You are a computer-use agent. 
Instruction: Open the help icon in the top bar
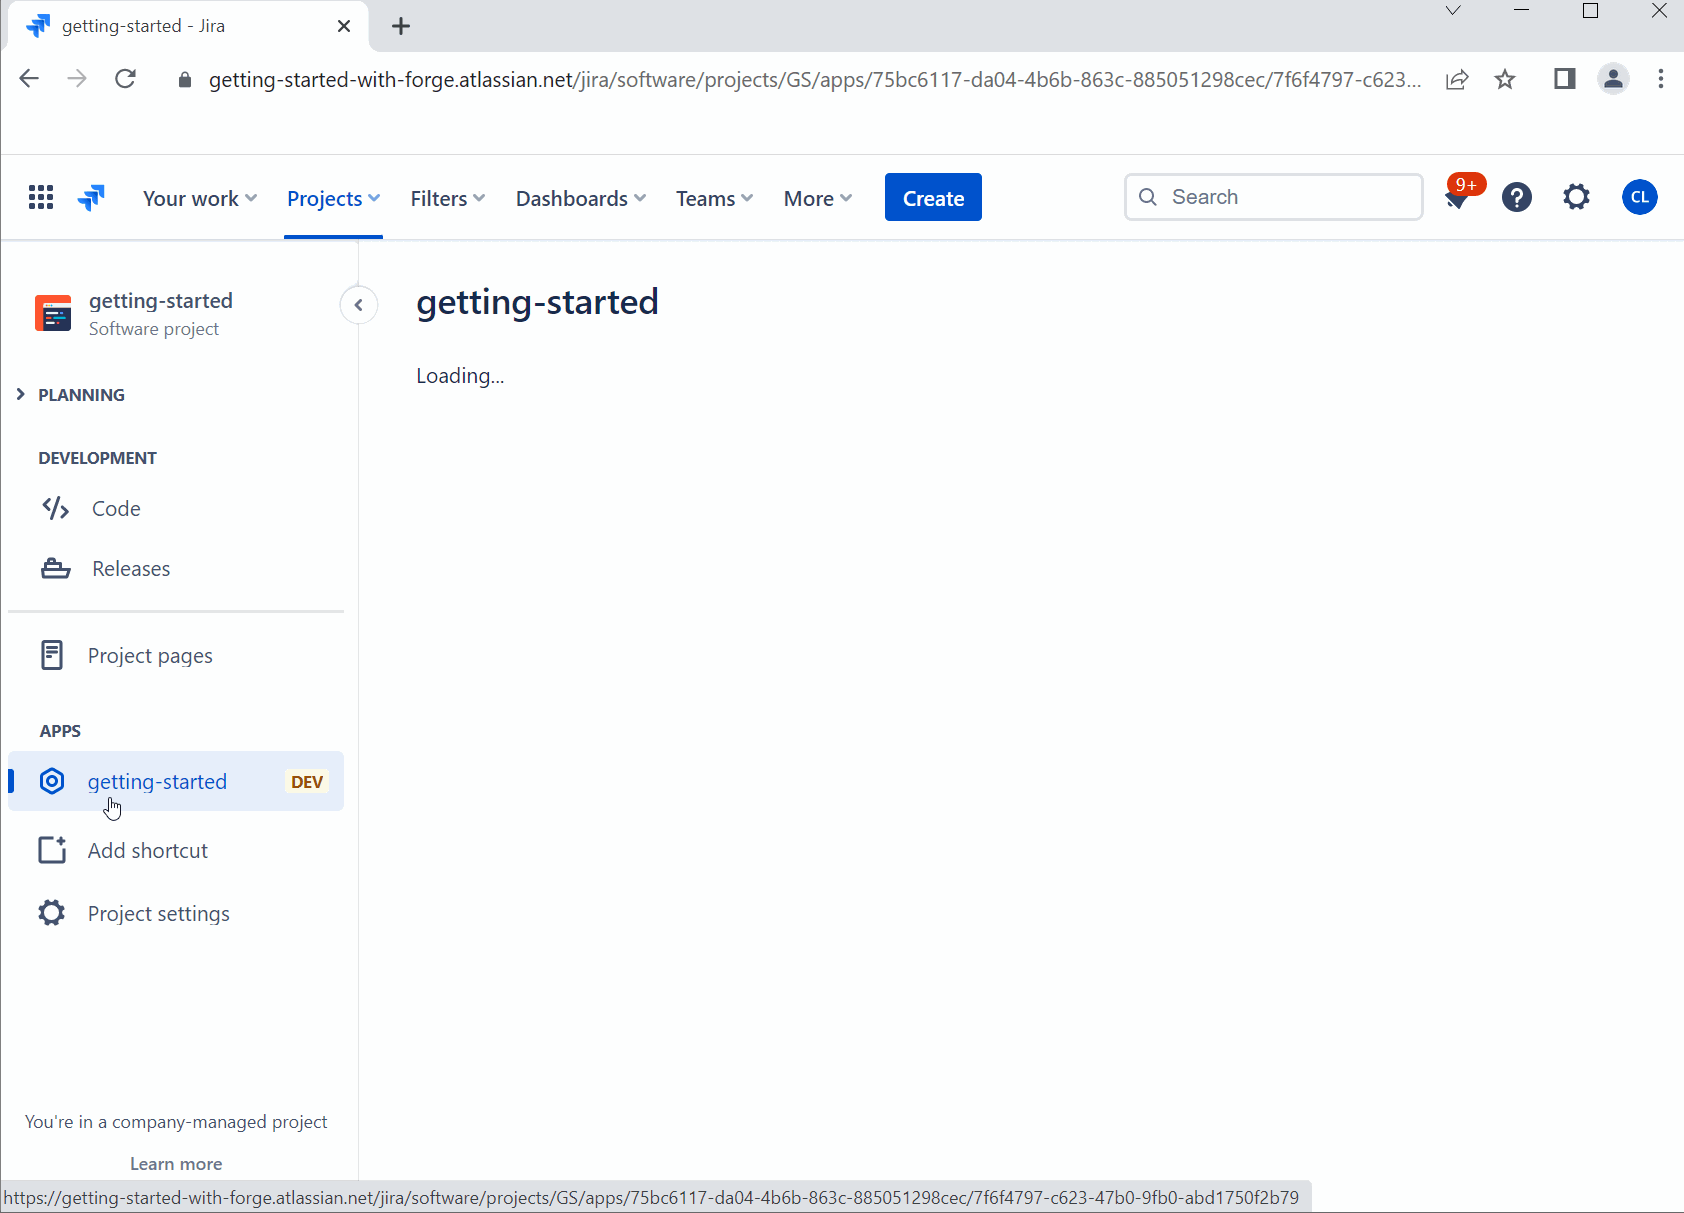[x=1516, y=197]
